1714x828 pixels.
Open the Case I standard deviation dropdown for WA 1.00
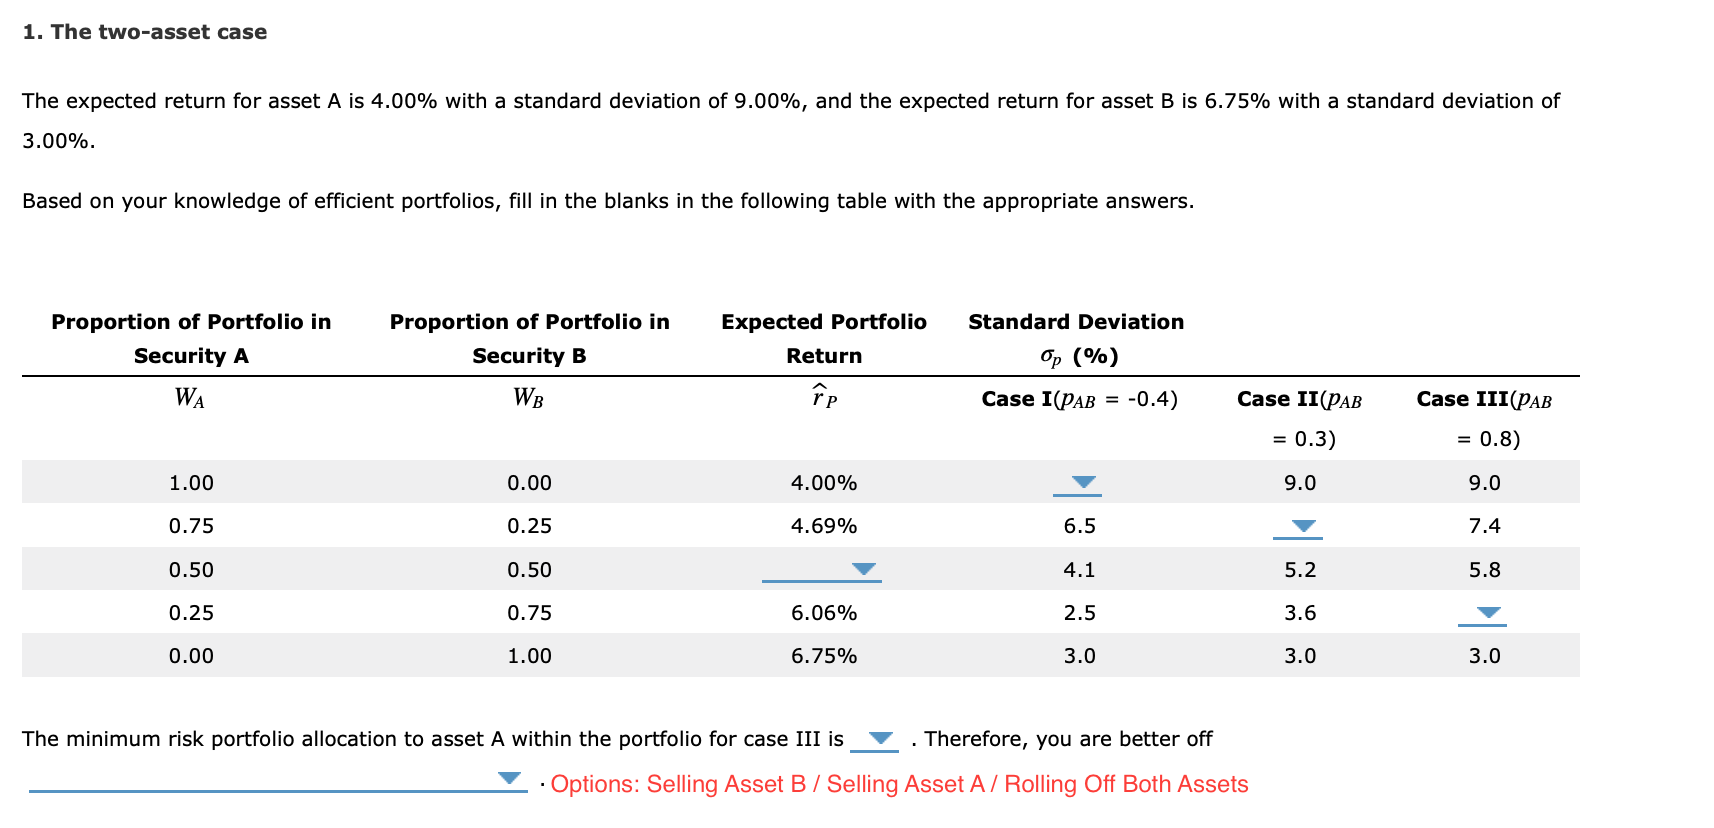coord(1081,483)
